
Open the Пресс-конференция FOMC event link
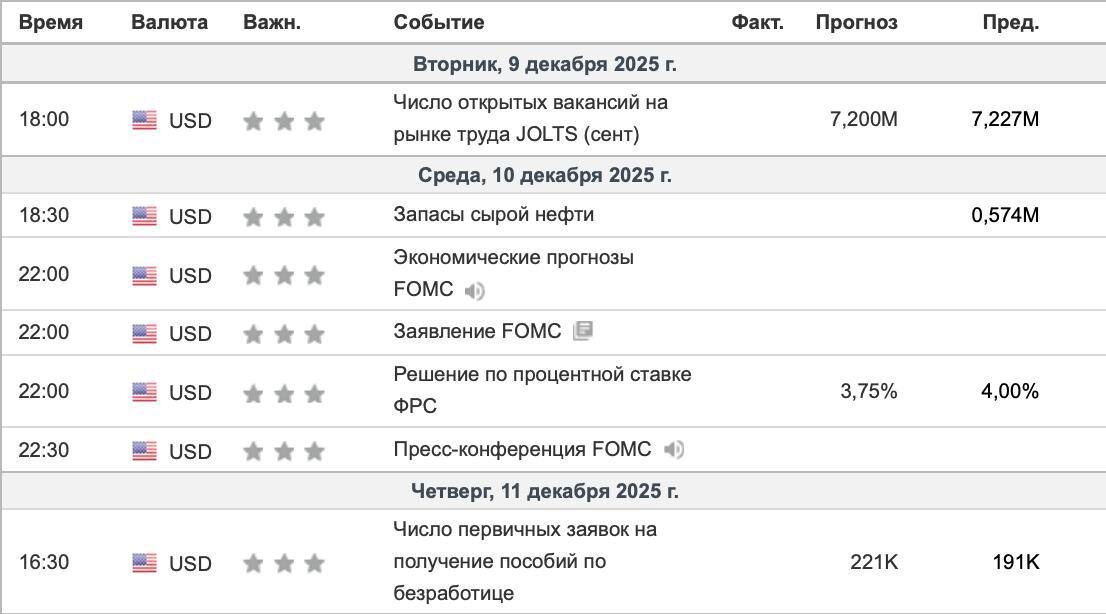pos(522,449)
